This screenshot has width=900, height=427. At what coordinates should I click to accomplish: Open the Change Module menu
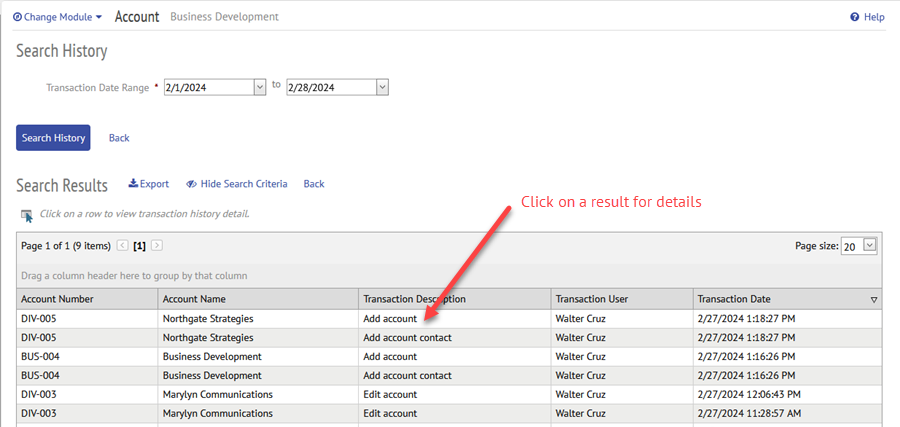pos(57,17)
